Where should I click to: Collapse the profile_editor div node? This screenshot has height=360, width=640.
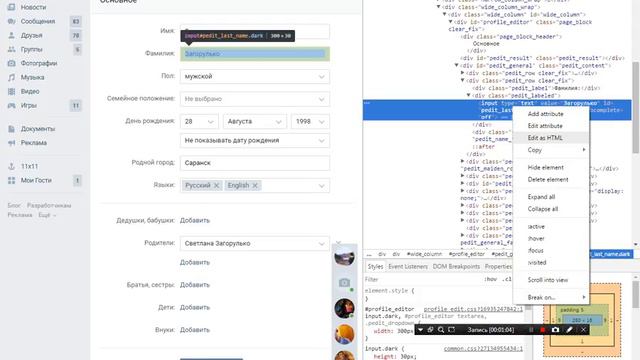coord(450,22)
